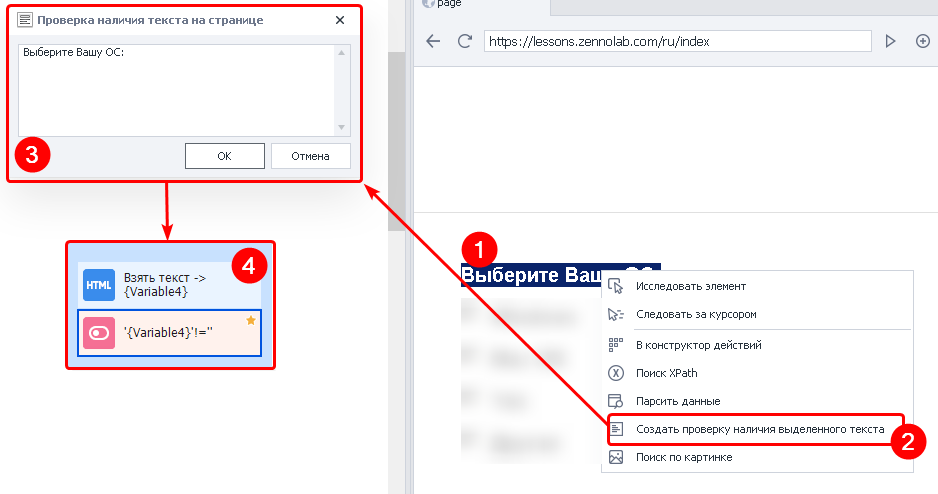Click the scroll-up arrow in the dialog text box
The width and height of the screenshot is (938, 494).
click(342, 52)
